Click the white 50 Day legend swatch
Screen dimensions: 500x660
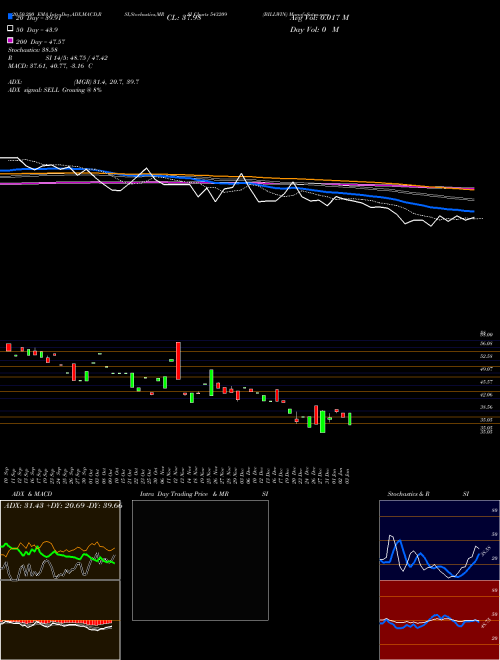[10, 28]
